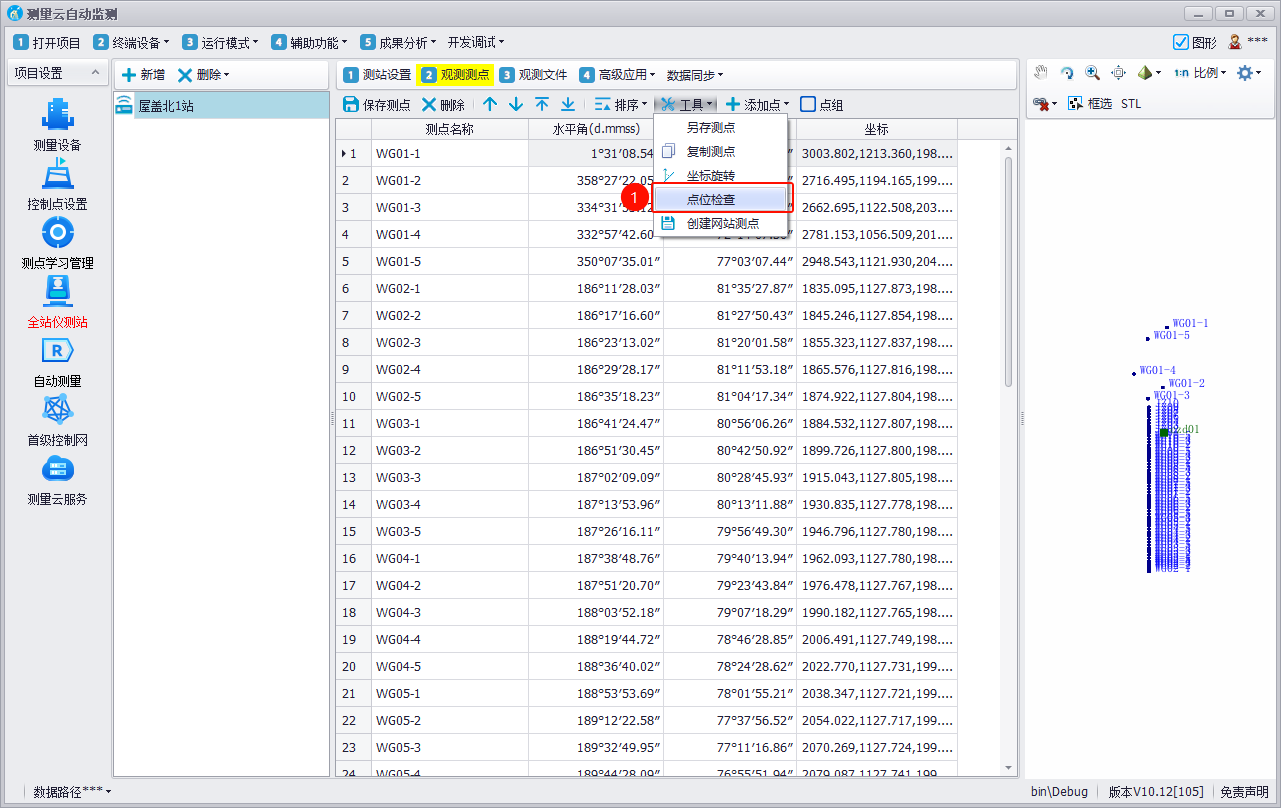Move selected point to top
The image size is (1281, 808).
(541, 104)
